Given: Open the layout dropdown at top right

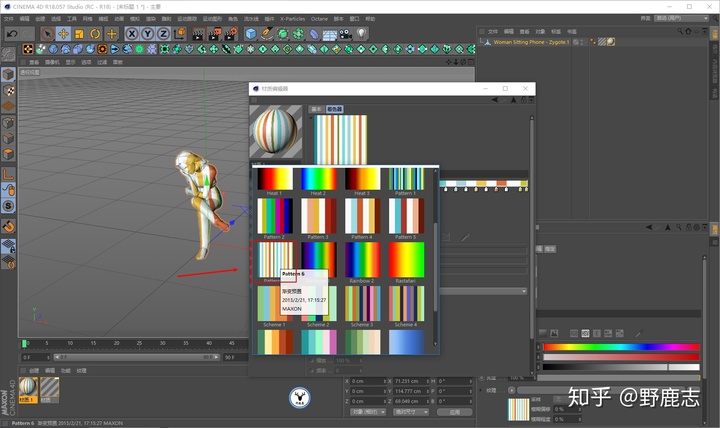Looking at the screenshot, I should (682, 18).
